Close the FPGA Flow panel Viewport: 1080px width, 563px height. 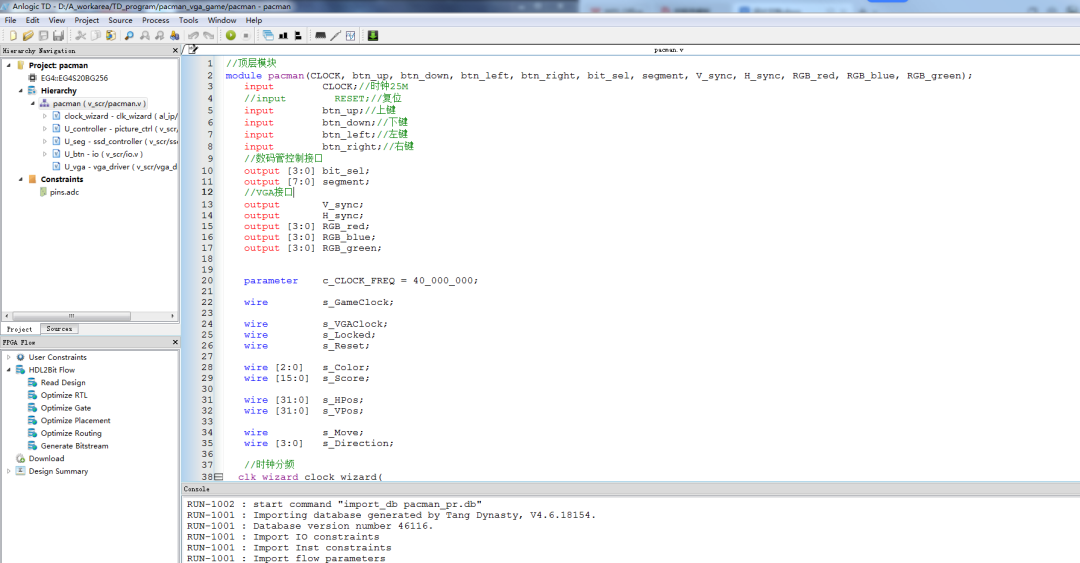pyautogui.click(x=175, y=342)
